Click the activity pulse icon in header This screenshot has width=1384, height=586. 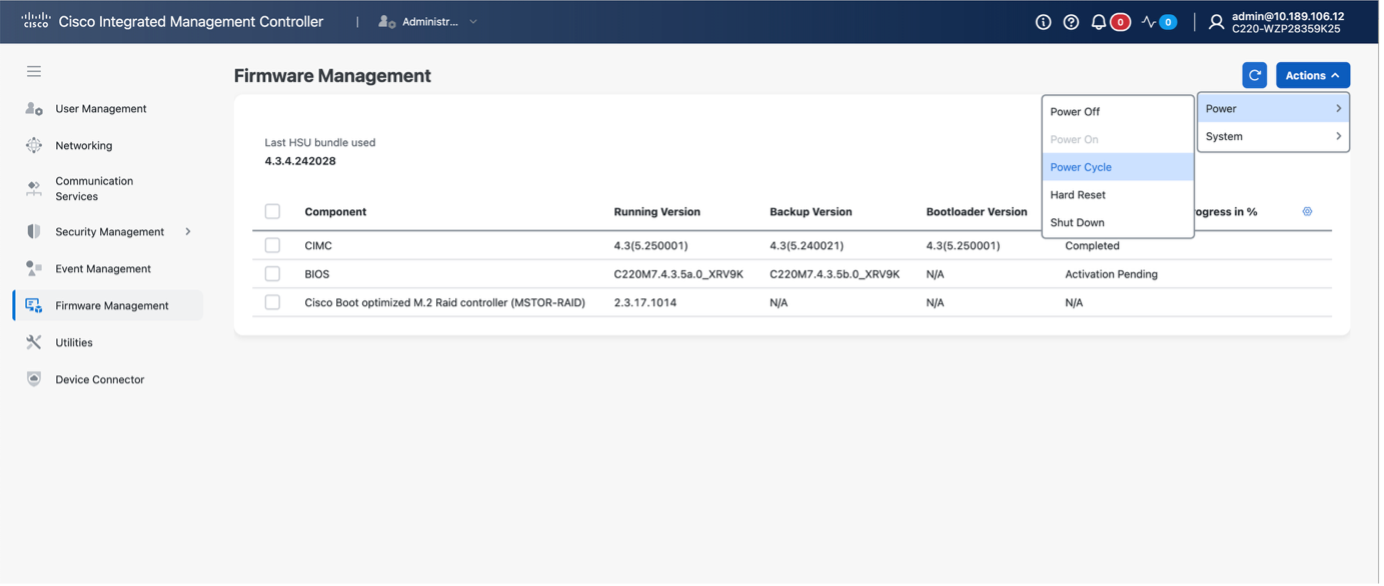(x=1149, y=22)
